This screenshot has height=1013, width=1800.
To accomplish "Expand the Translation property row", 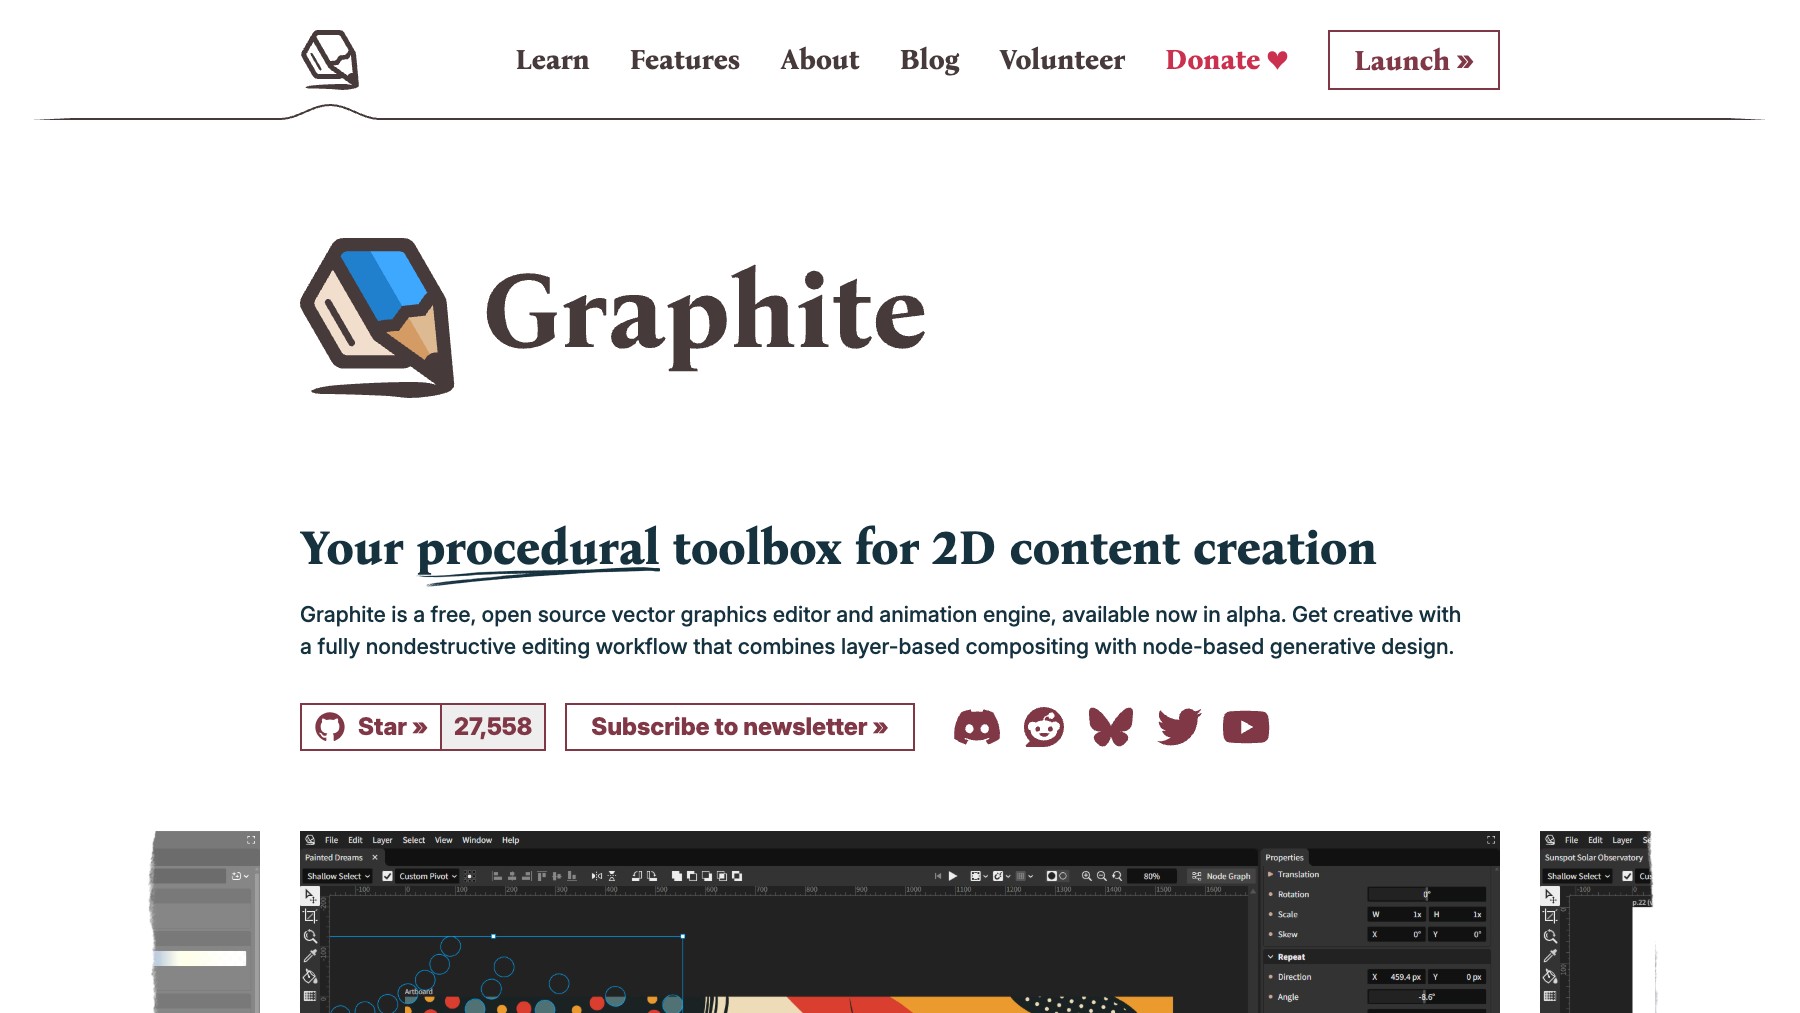I will pyautogui.click(x=1270, y=874).
